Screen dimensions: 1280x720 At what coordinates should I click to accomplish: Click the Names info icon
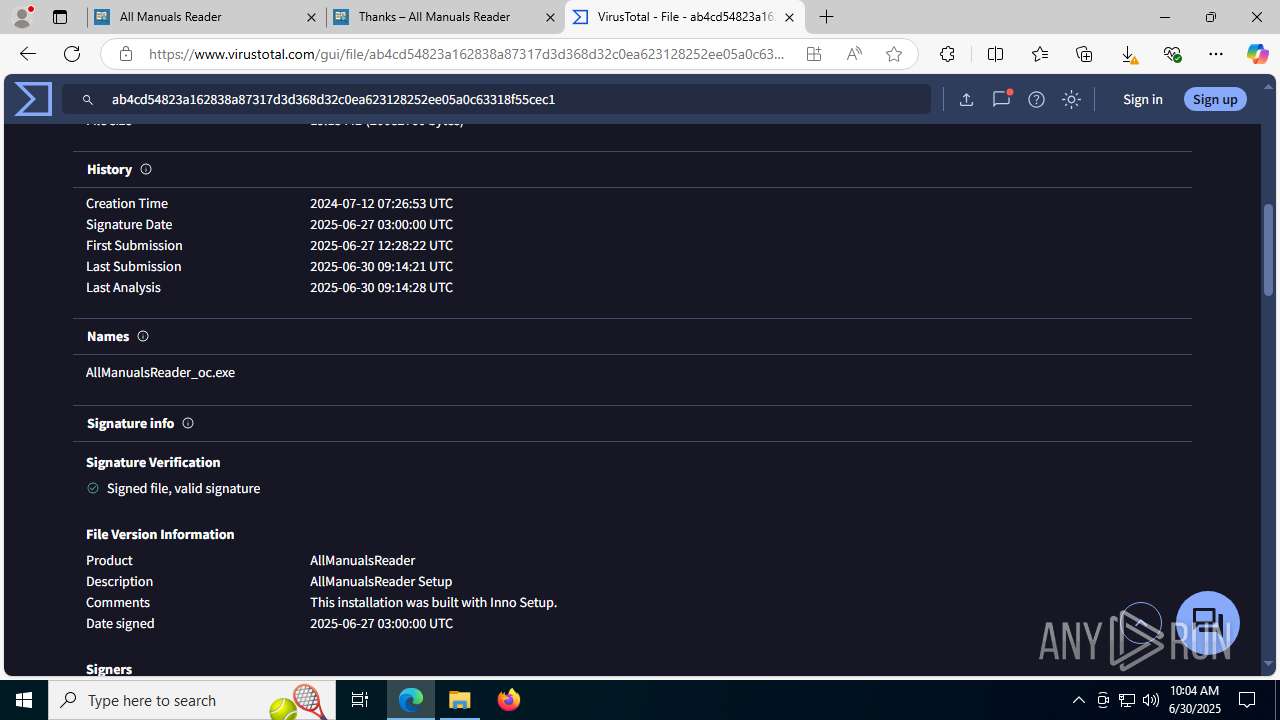coord(143,336)
